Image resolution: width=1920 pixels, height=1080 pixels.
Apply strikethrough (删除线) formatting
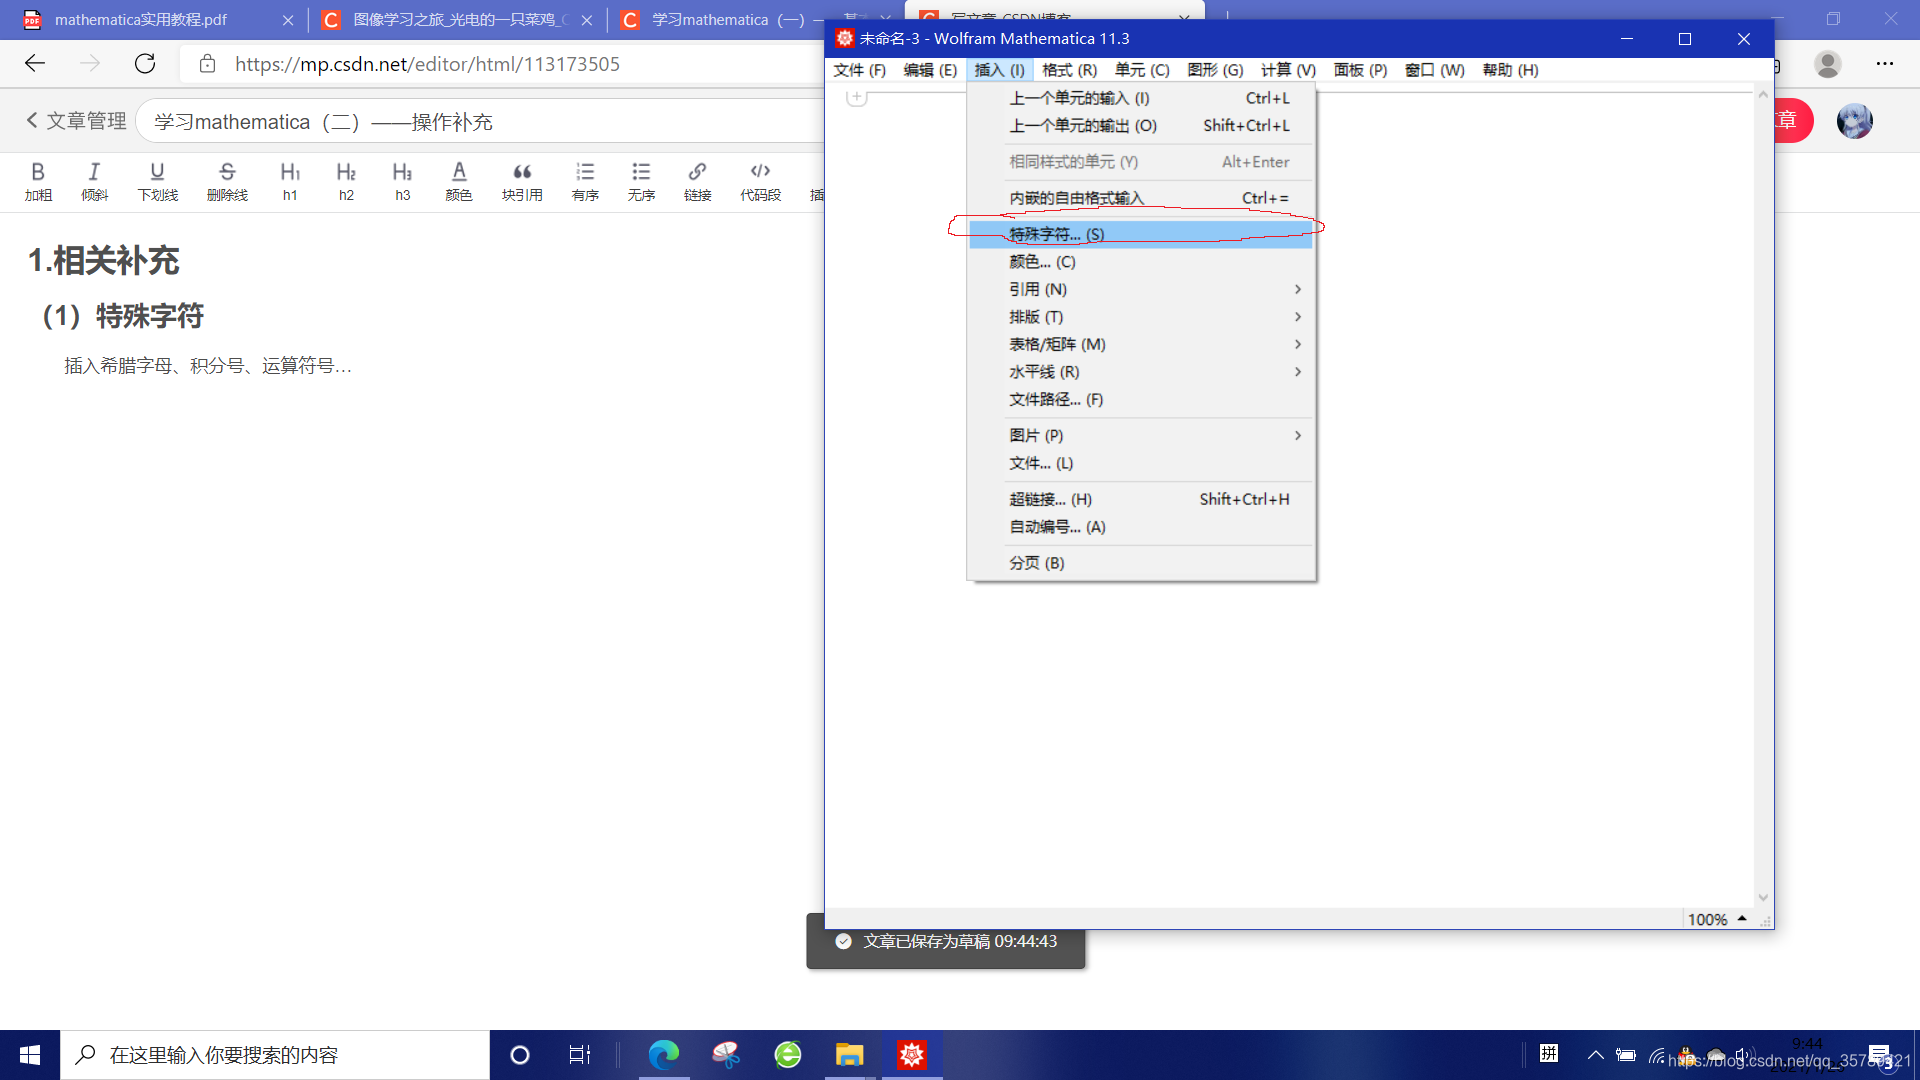point(227,180)
